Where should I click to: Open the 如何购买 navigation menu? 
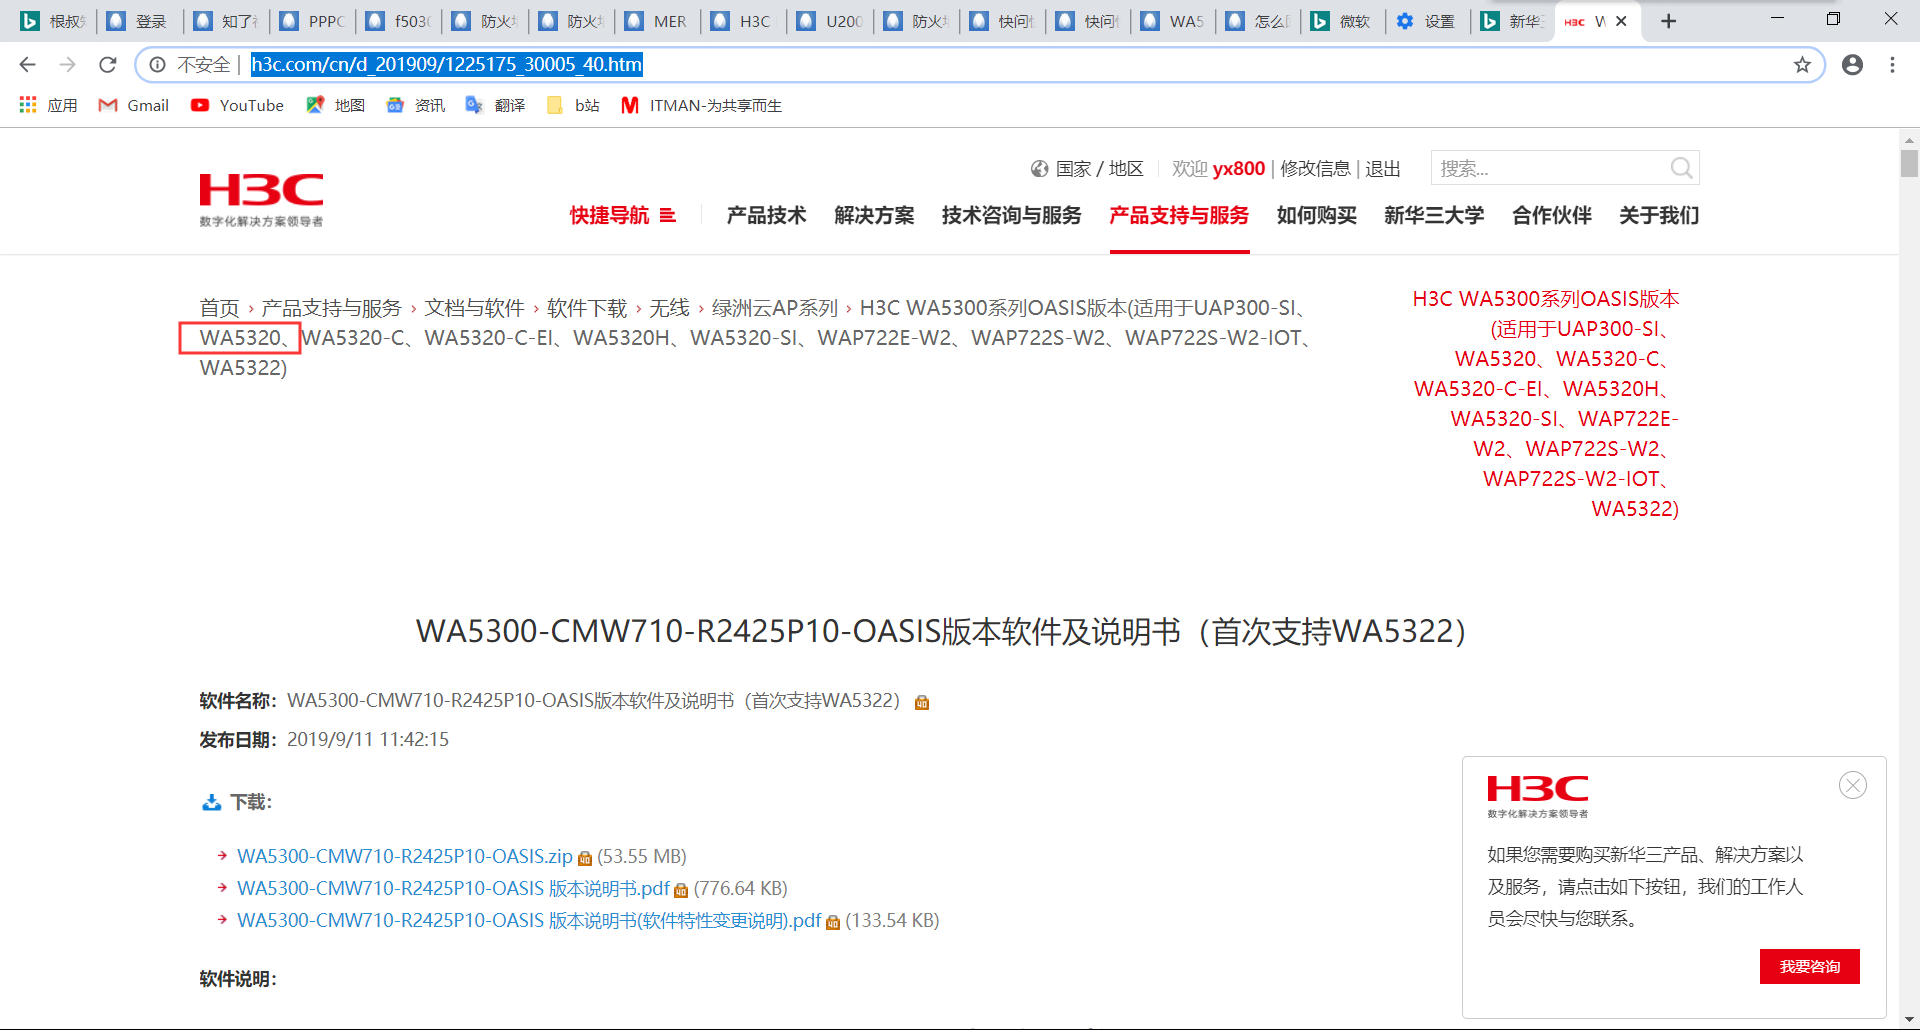click(x=1316, y=215)
